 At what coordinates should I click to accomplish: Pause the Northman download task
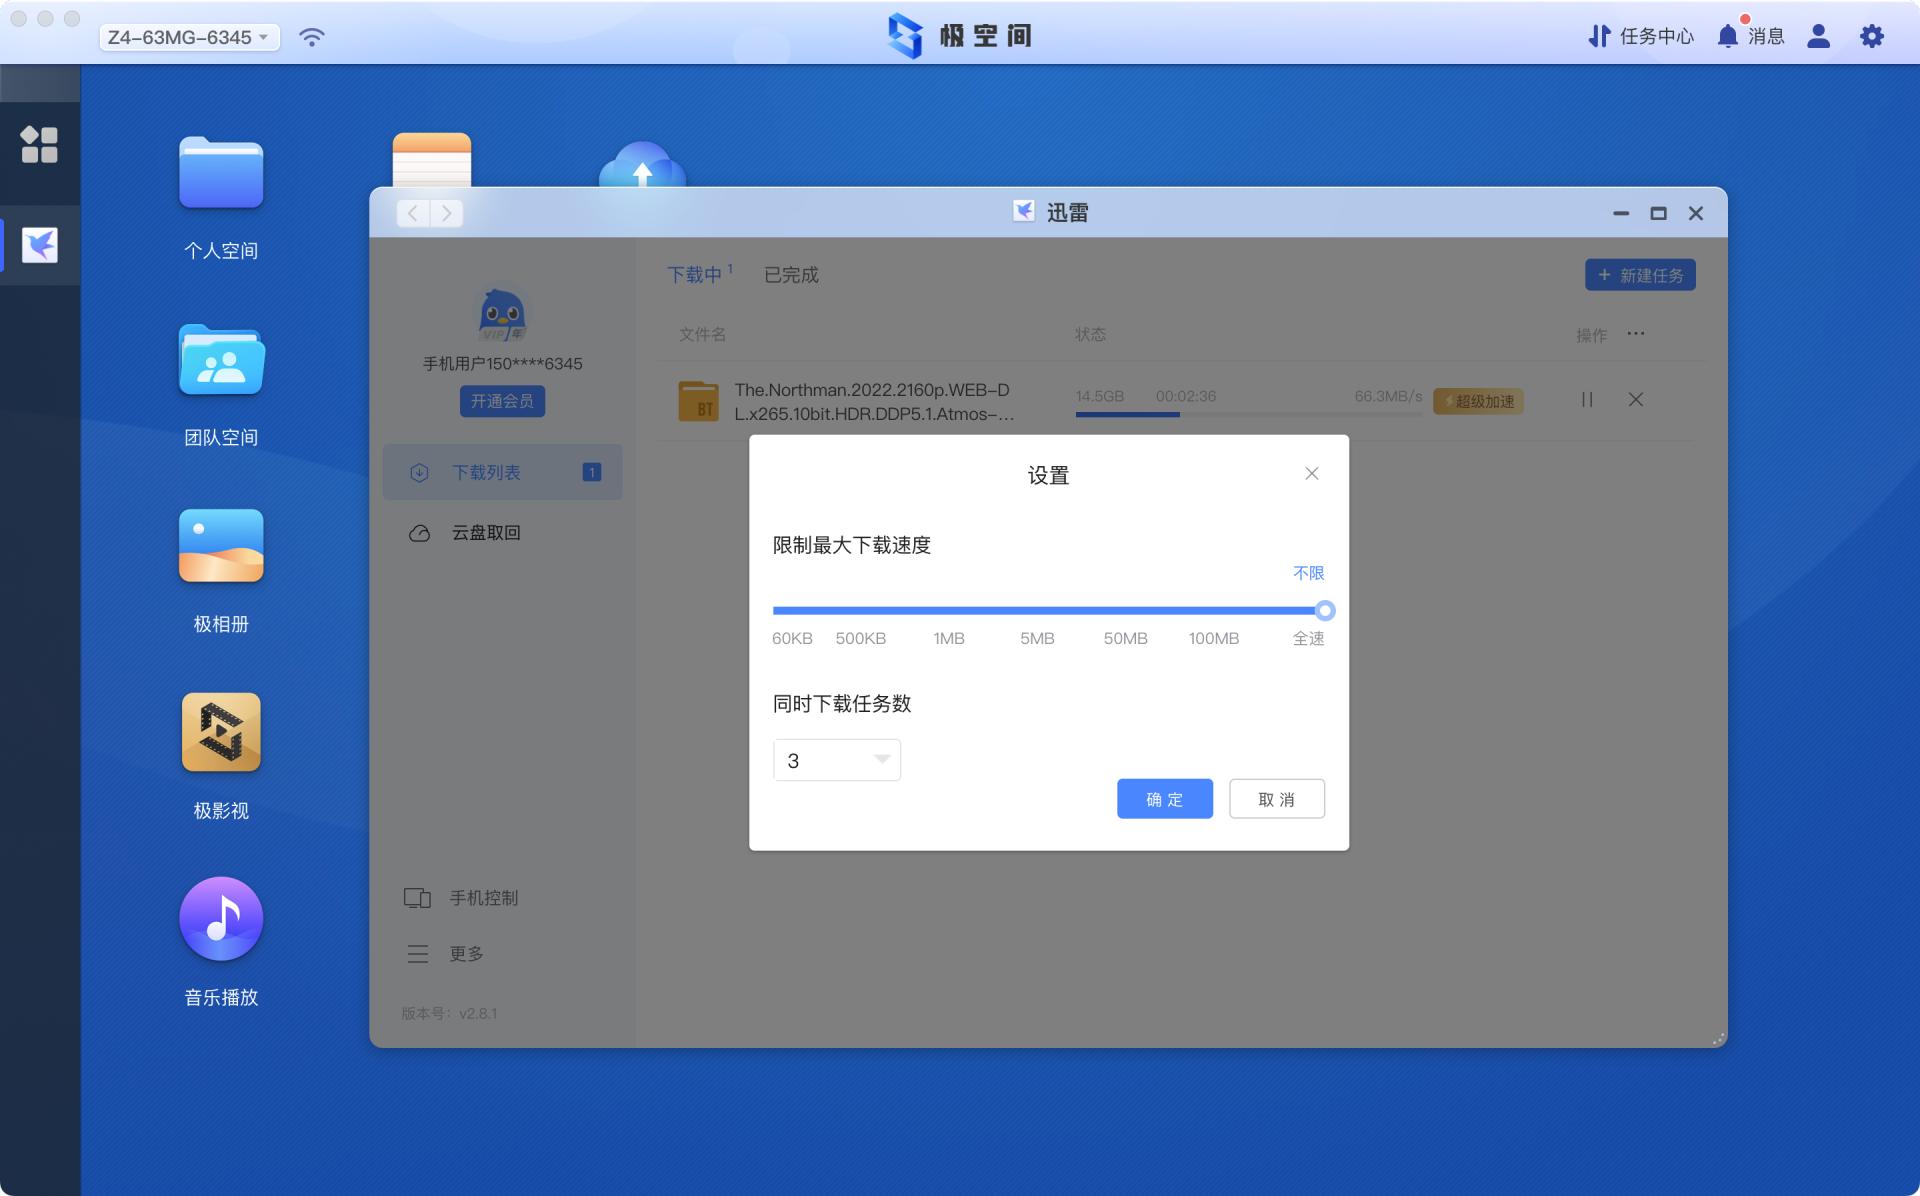pos(1586,400)
